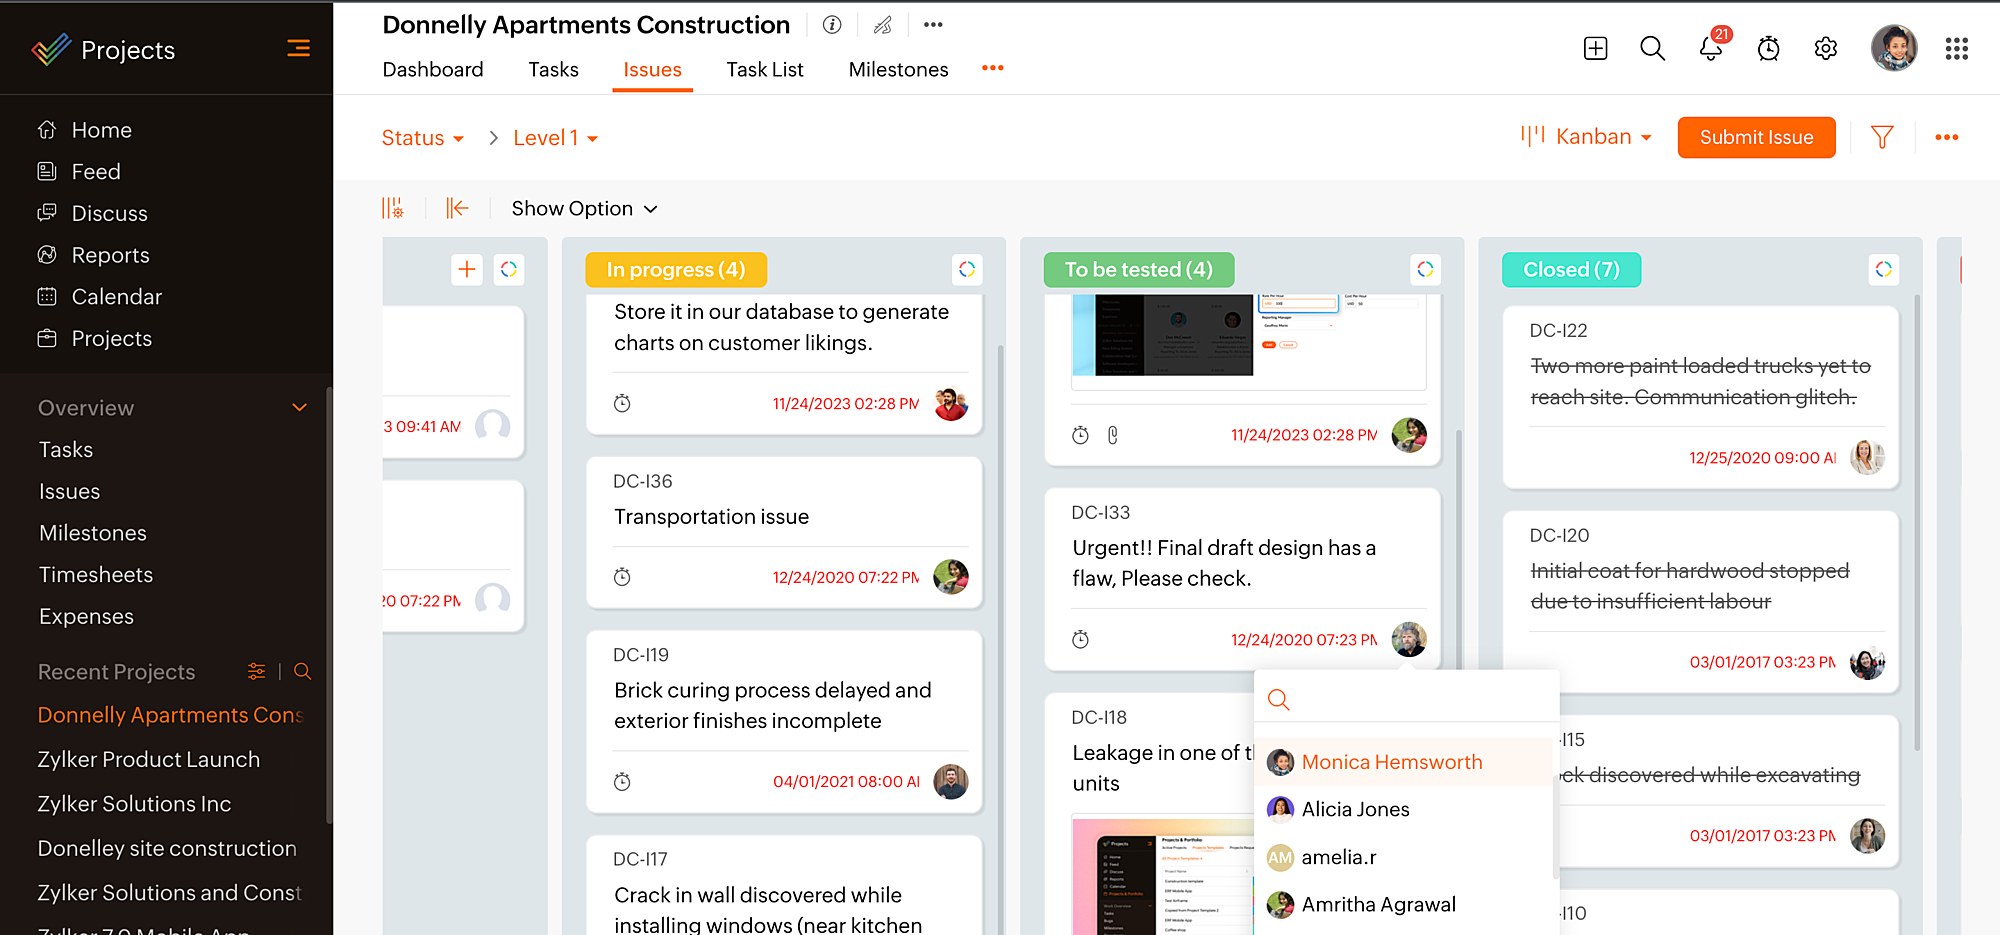This screenshot has height=935, width=2000.
Task: Open the screenshot thumbnail on the DC-I18 card
Action: coord(1162,876)
